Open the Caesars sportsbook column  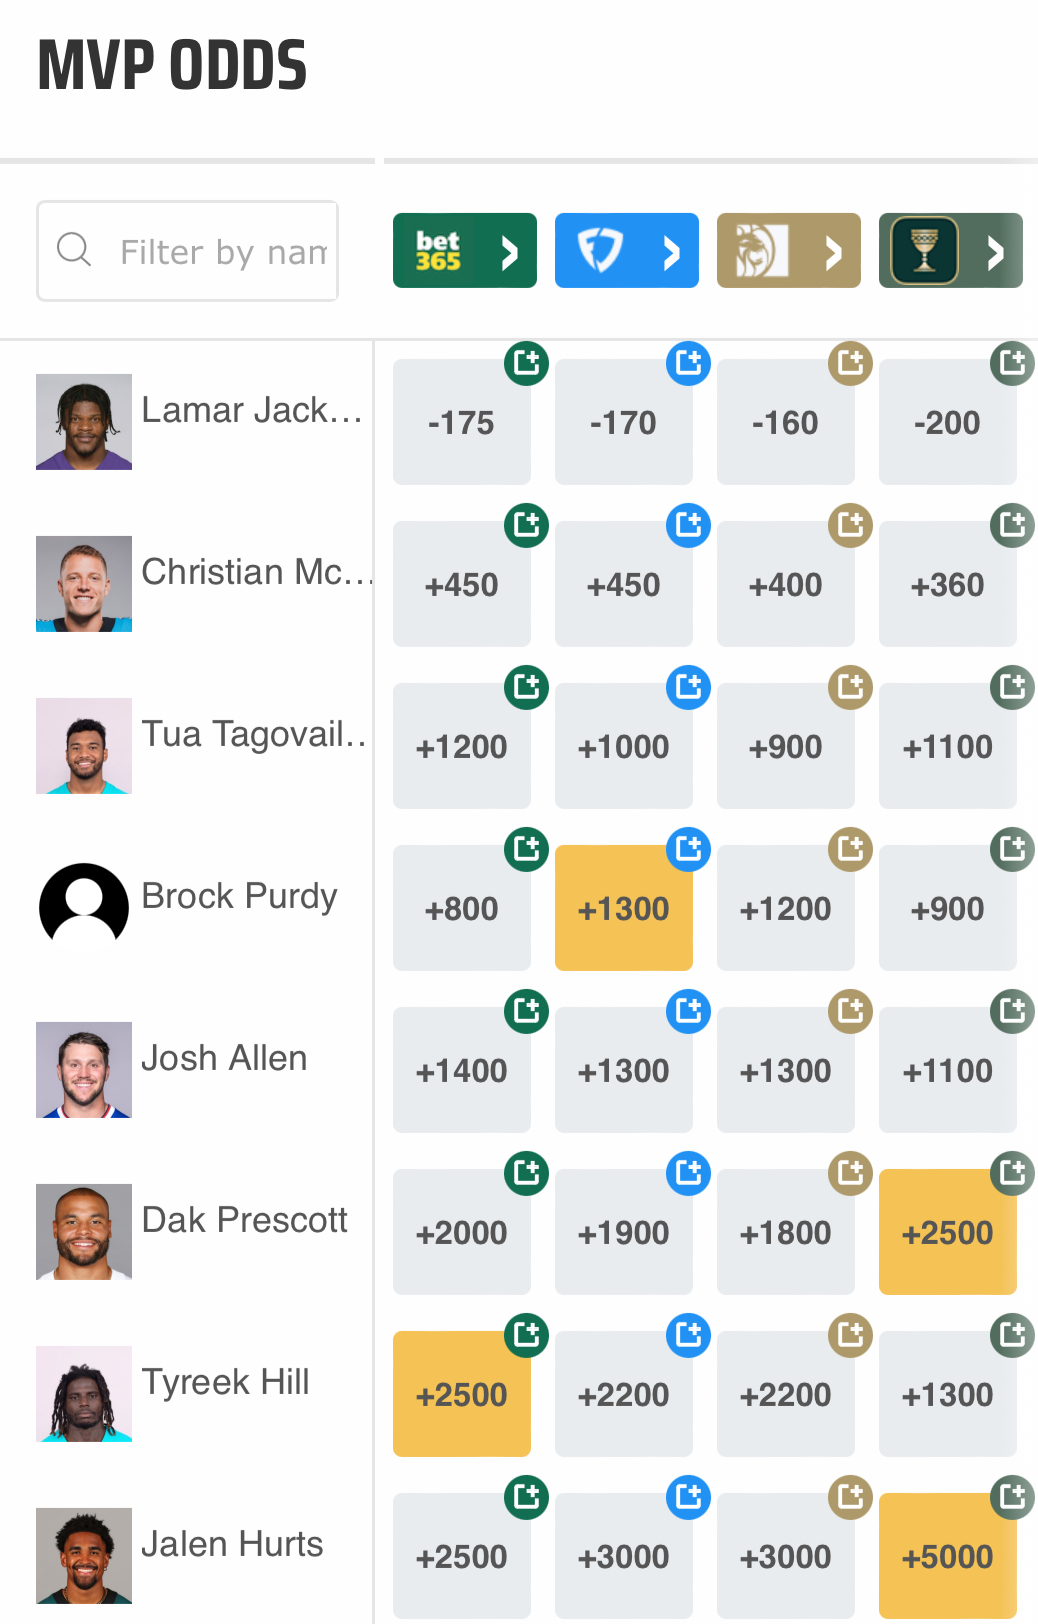coord(950,251)
